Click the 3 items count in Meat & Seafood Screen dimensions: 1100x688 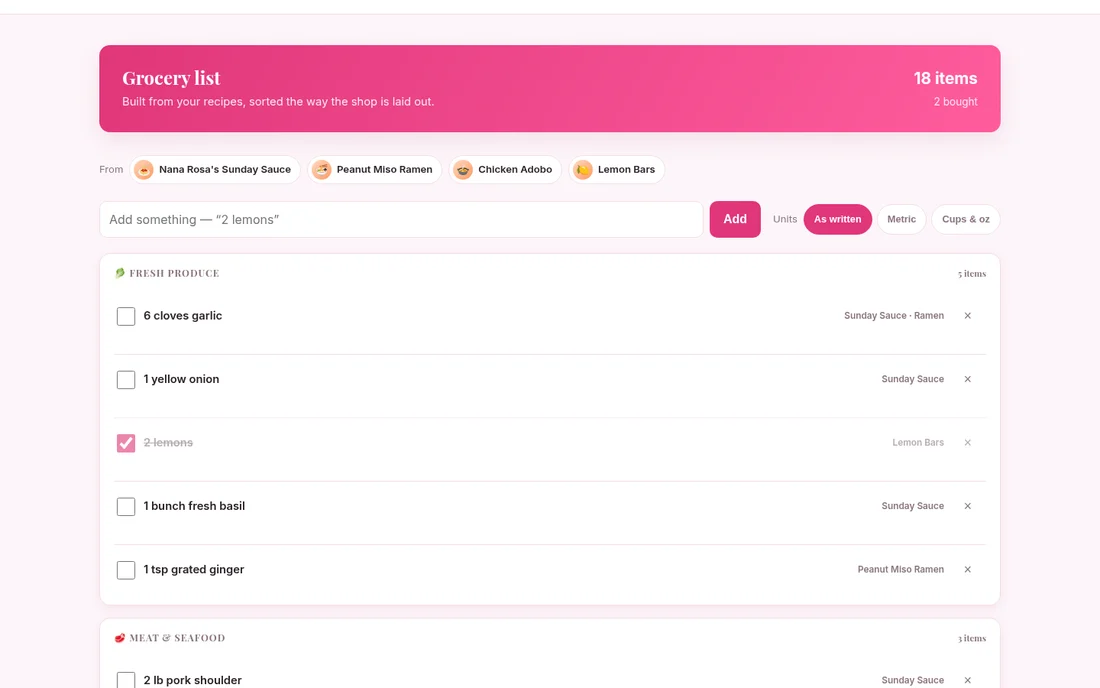coord(972,638)
